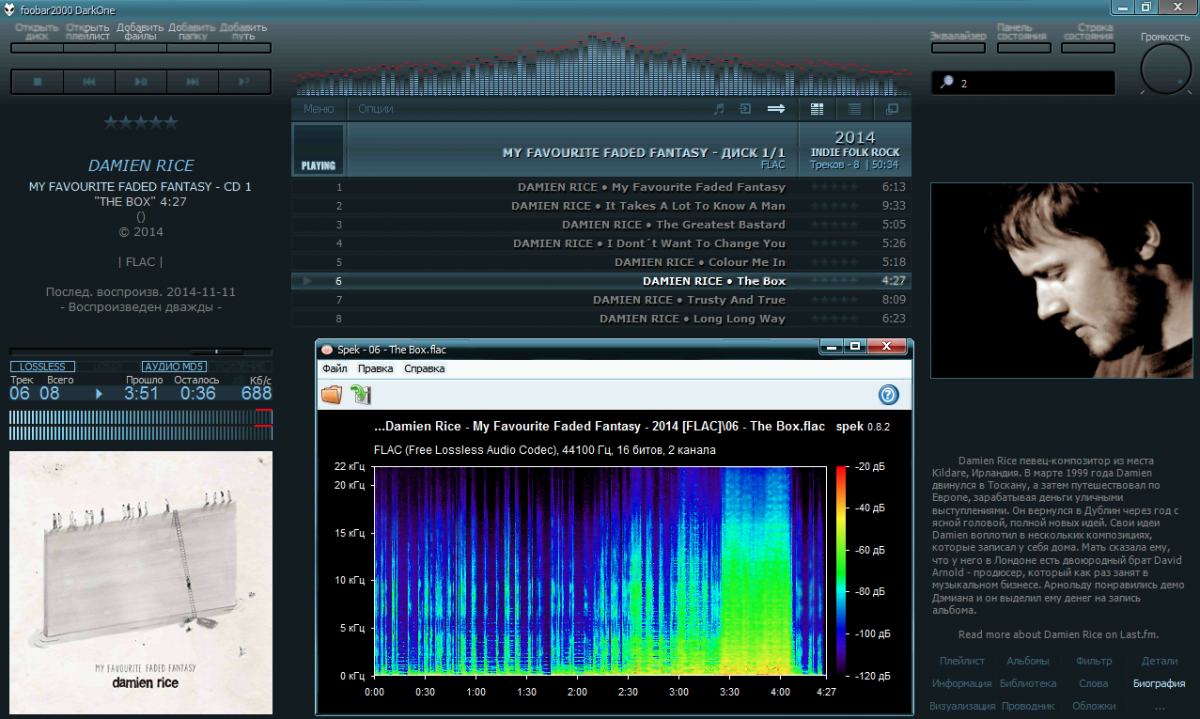Viewport: 1200px width, 719px height.
Task: Switch to the Альбомы tab
Action: 1028,661
